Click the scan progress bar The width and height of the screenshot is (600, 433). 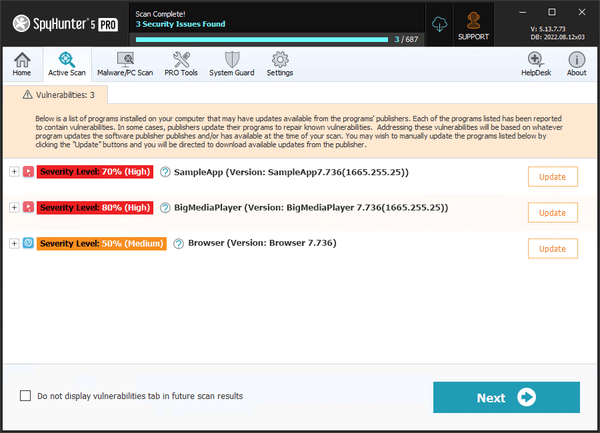pyautogui.click(x=261, y=39)
